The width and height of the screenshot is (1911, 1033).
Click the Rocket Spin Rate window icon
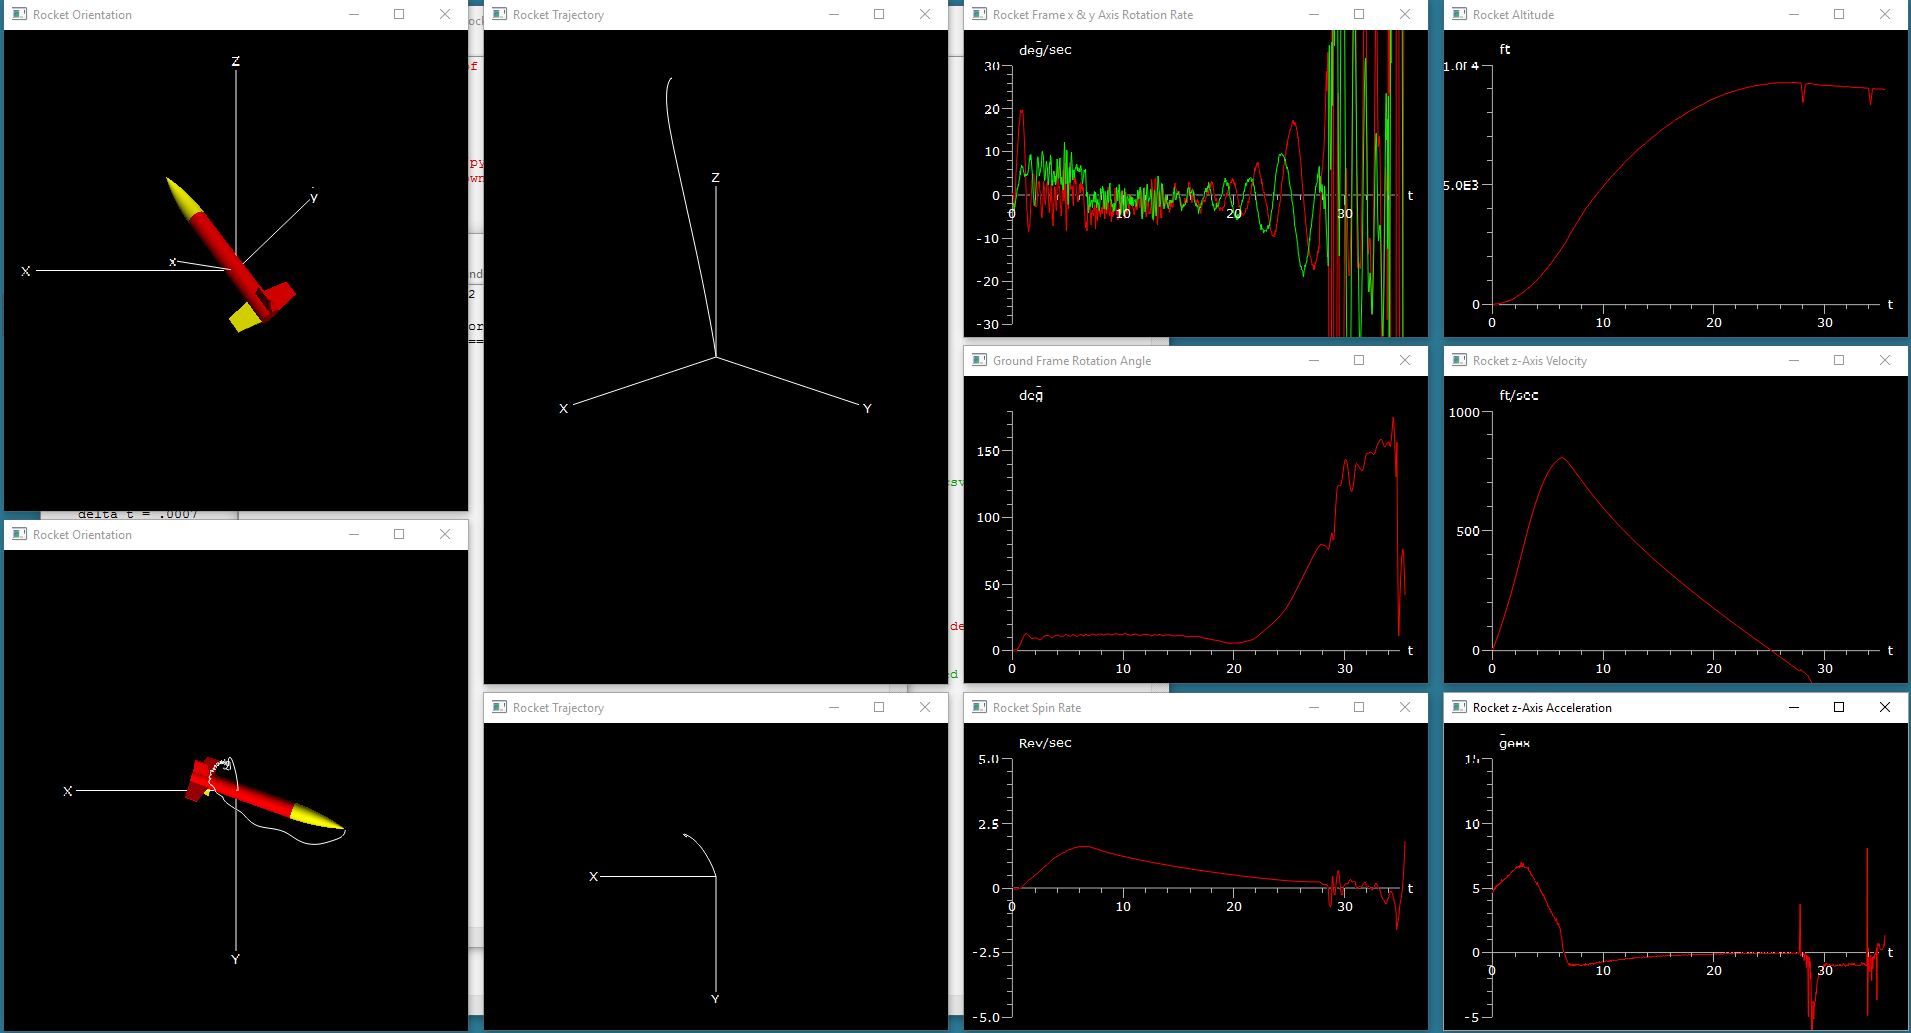point(979,707)
